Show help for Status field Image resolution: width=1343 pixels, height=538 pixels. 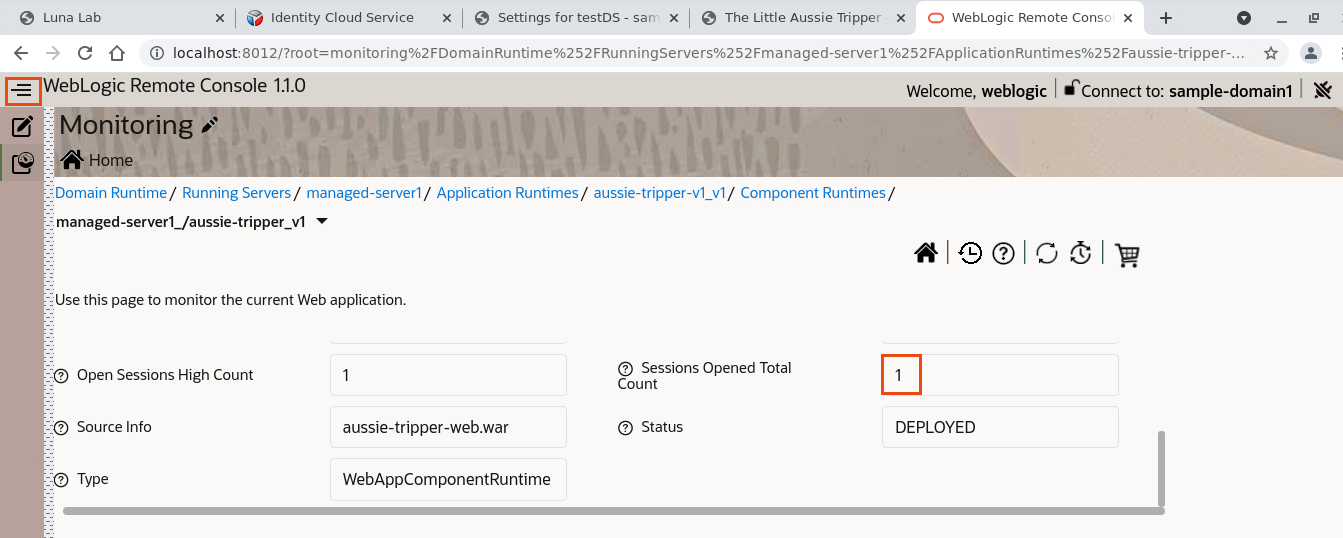(x=626, y=428)
